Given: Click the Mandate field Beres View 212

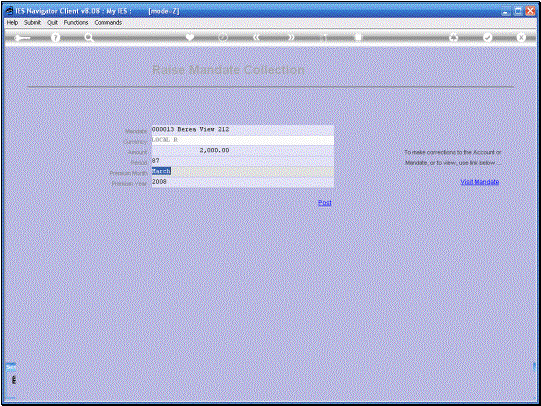Looking at the screenshot, I should click(243, 130).
